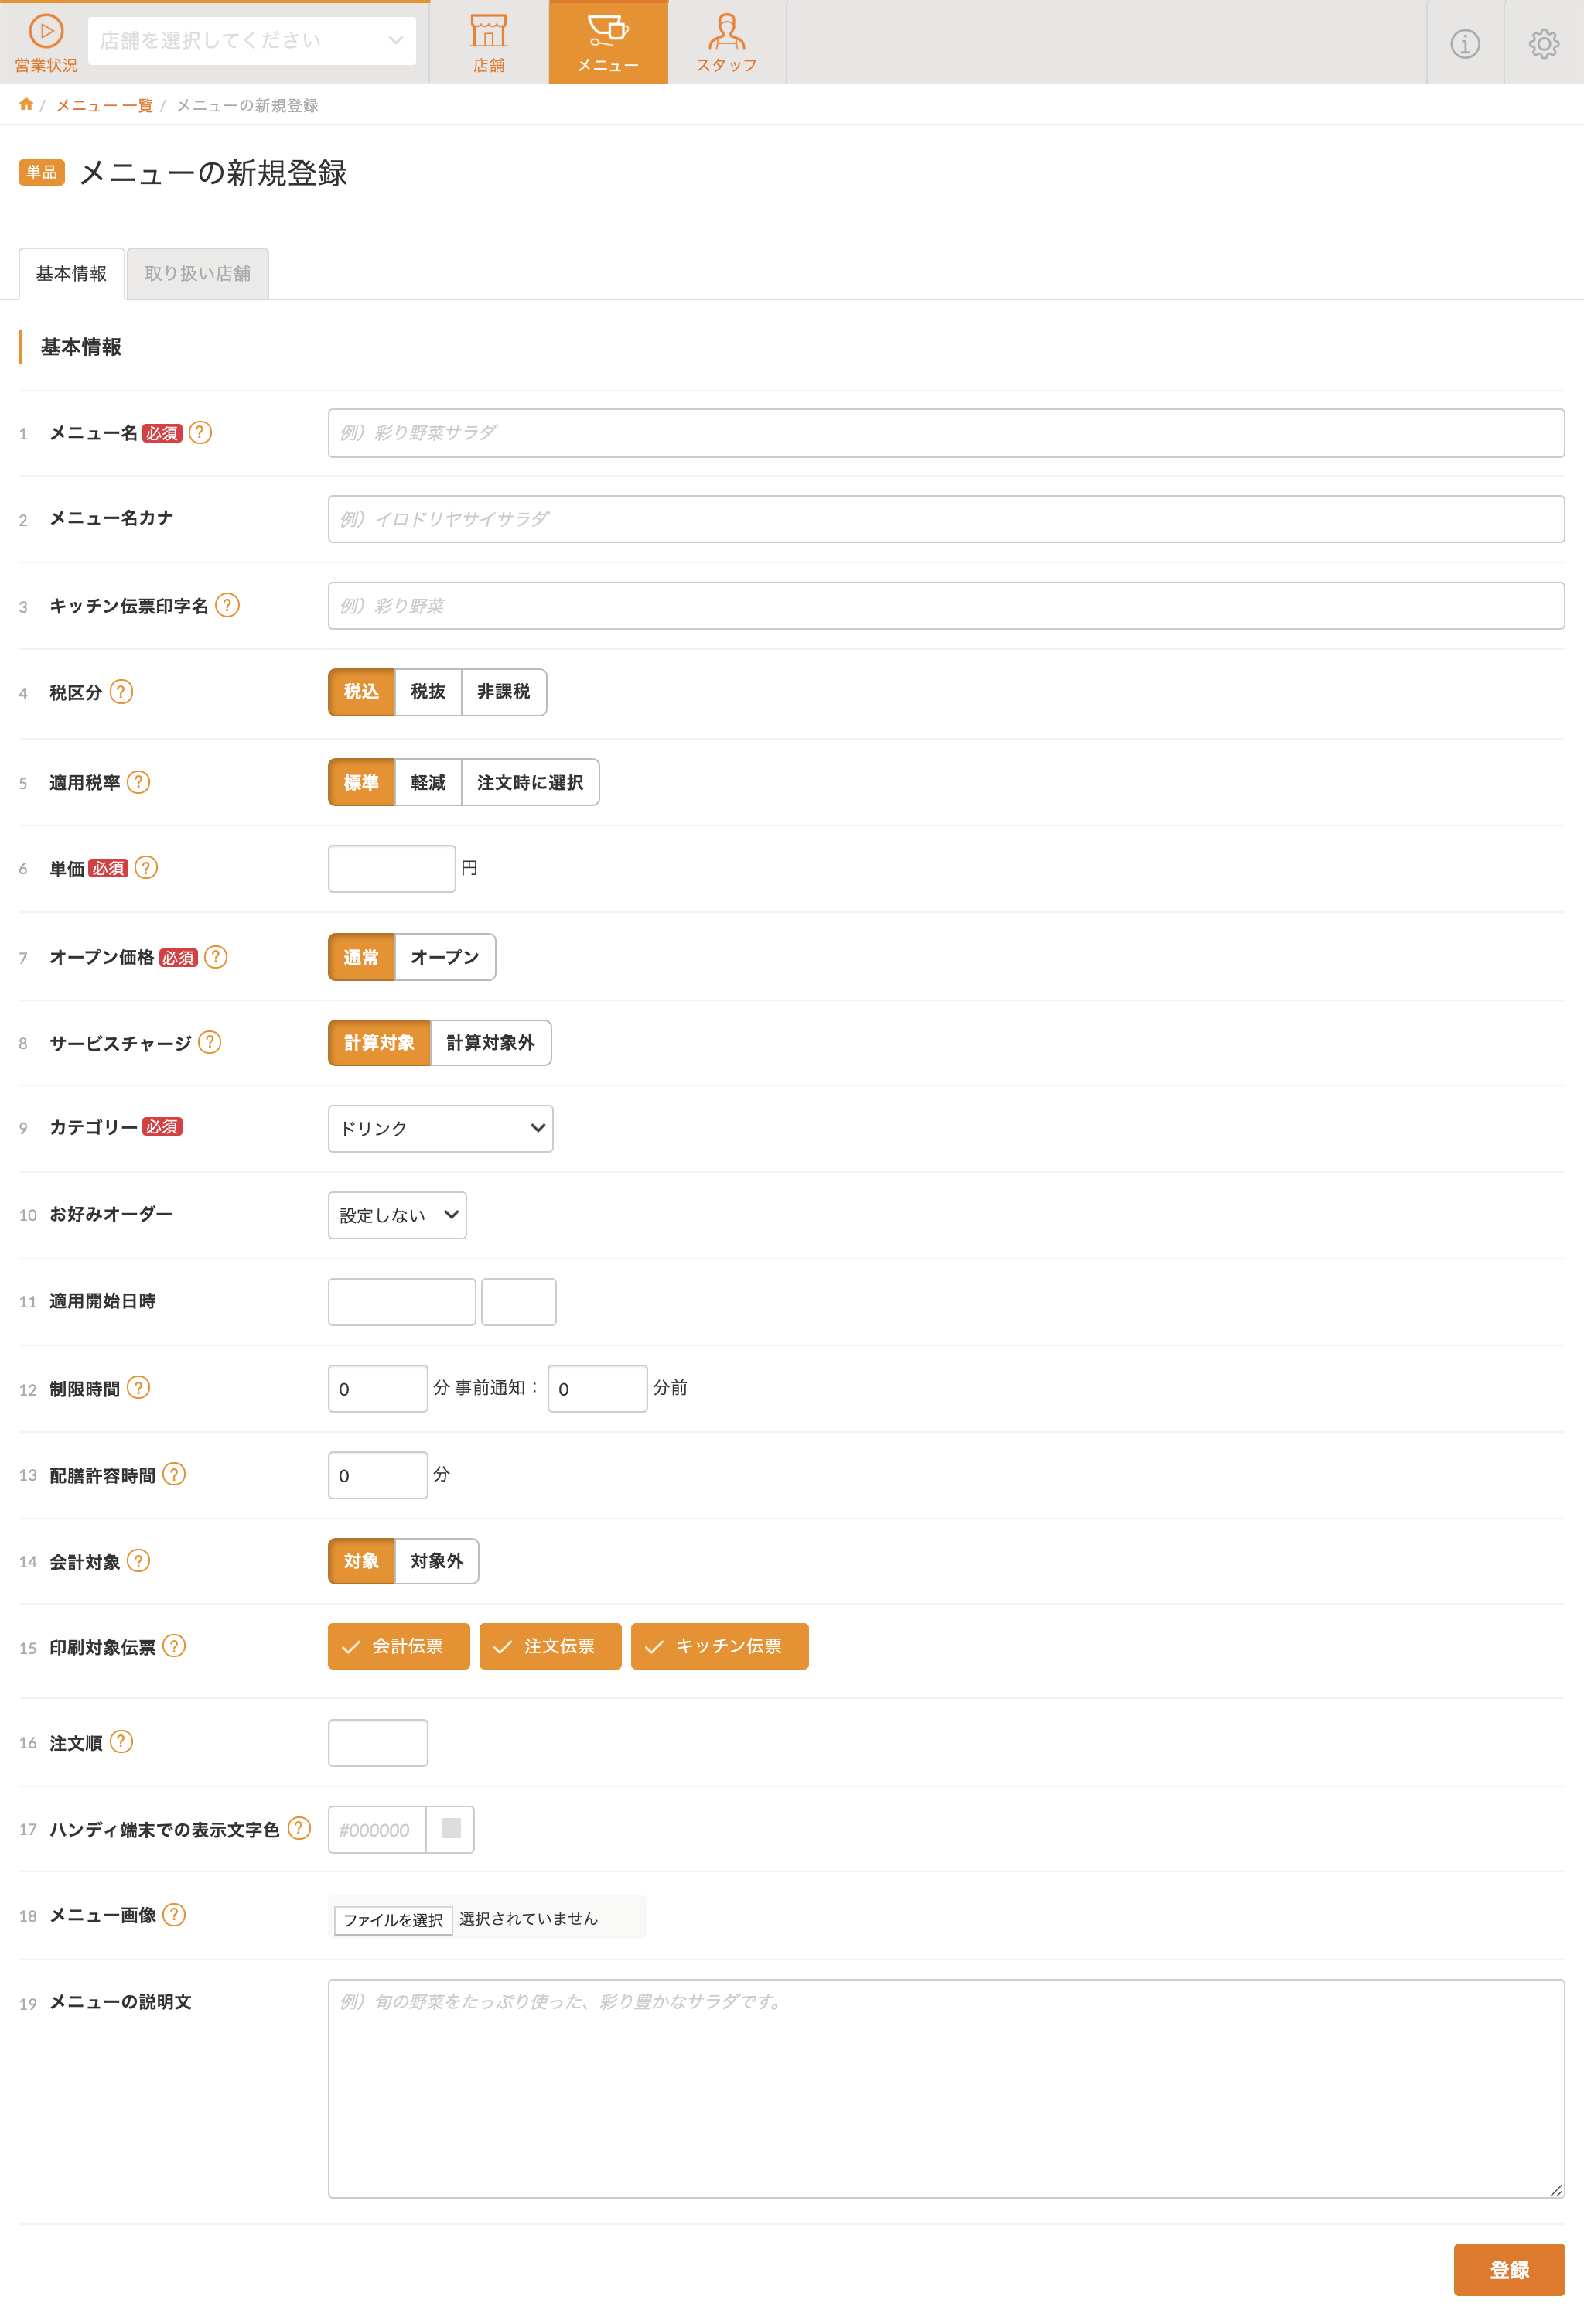Viewport: 1584px width, 2324px height.
Task: Choose 注文時に選択 tax rate
Action: coord(530,782)
